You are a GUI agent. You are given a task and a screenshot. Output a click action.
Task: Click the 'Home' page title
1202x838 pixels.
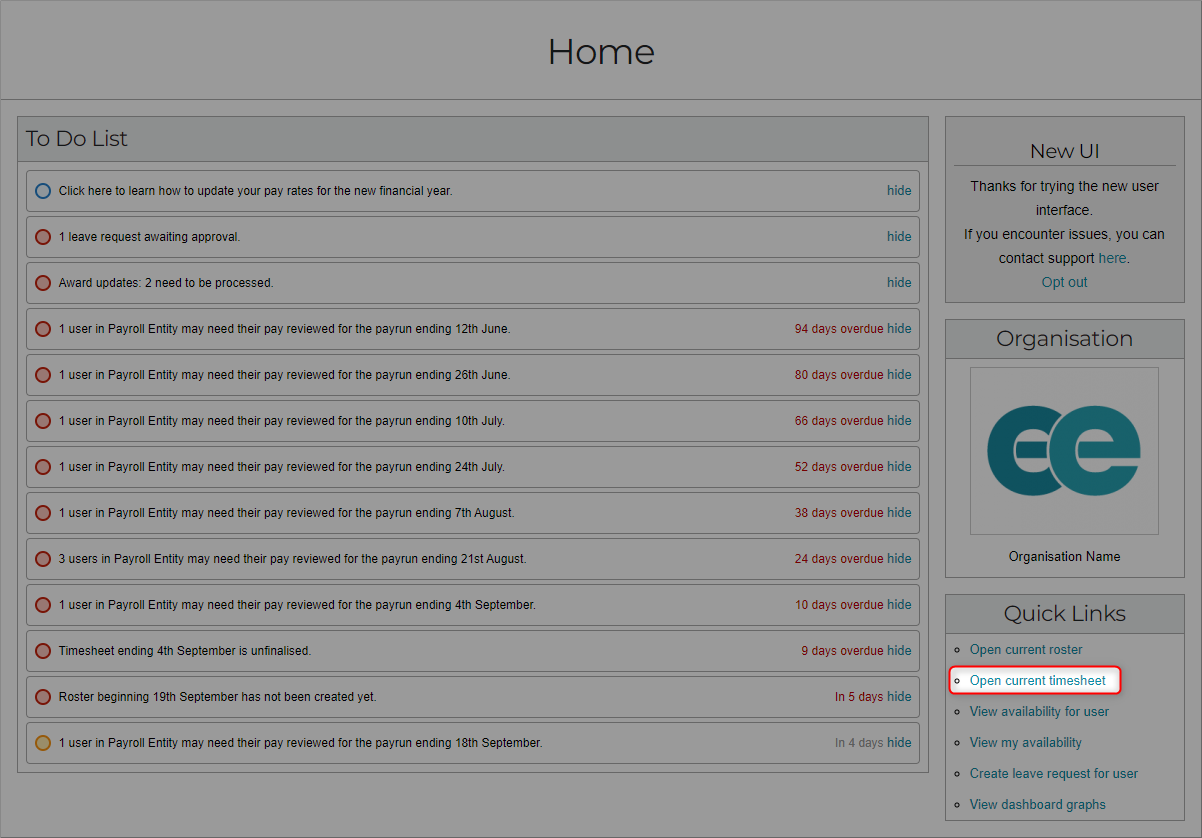click(601, 51)
